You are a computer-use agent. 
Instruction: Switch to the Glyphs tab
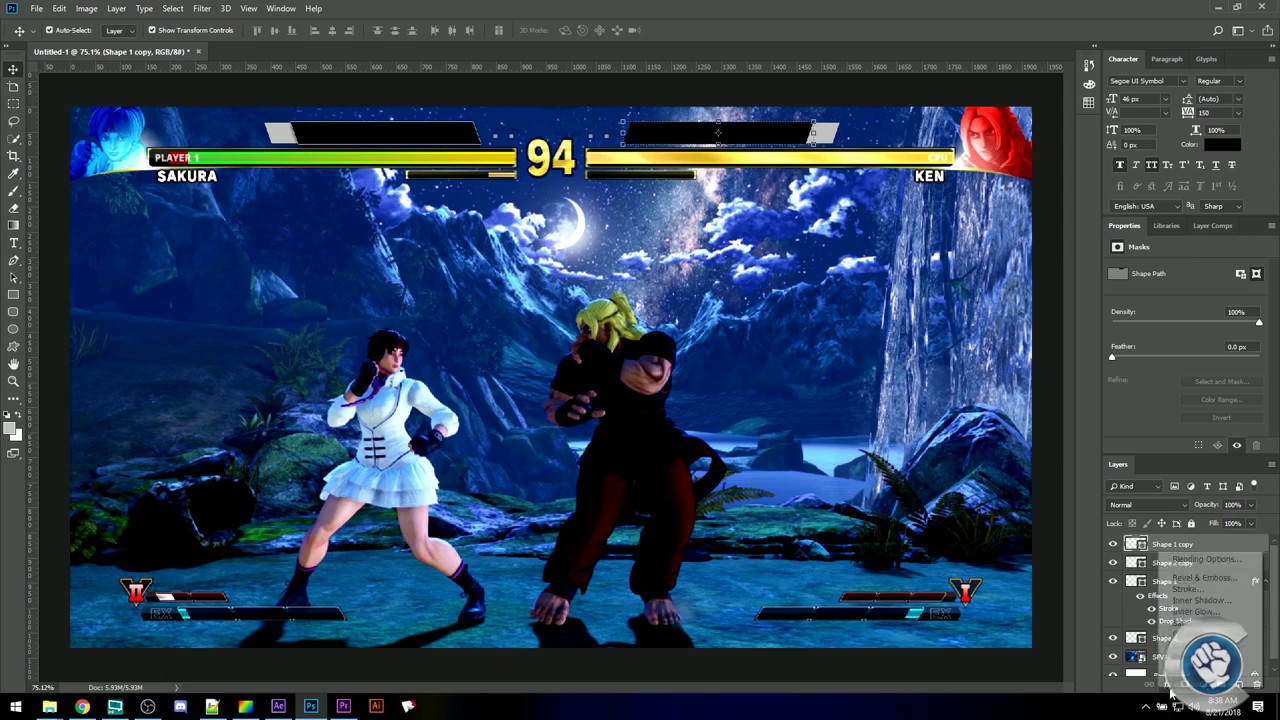click(x=1206, y=59)
